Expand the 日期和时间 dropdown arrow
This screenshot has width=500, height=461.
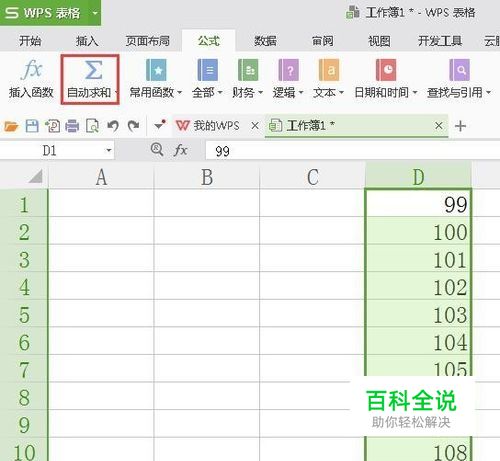coord(415,92)
